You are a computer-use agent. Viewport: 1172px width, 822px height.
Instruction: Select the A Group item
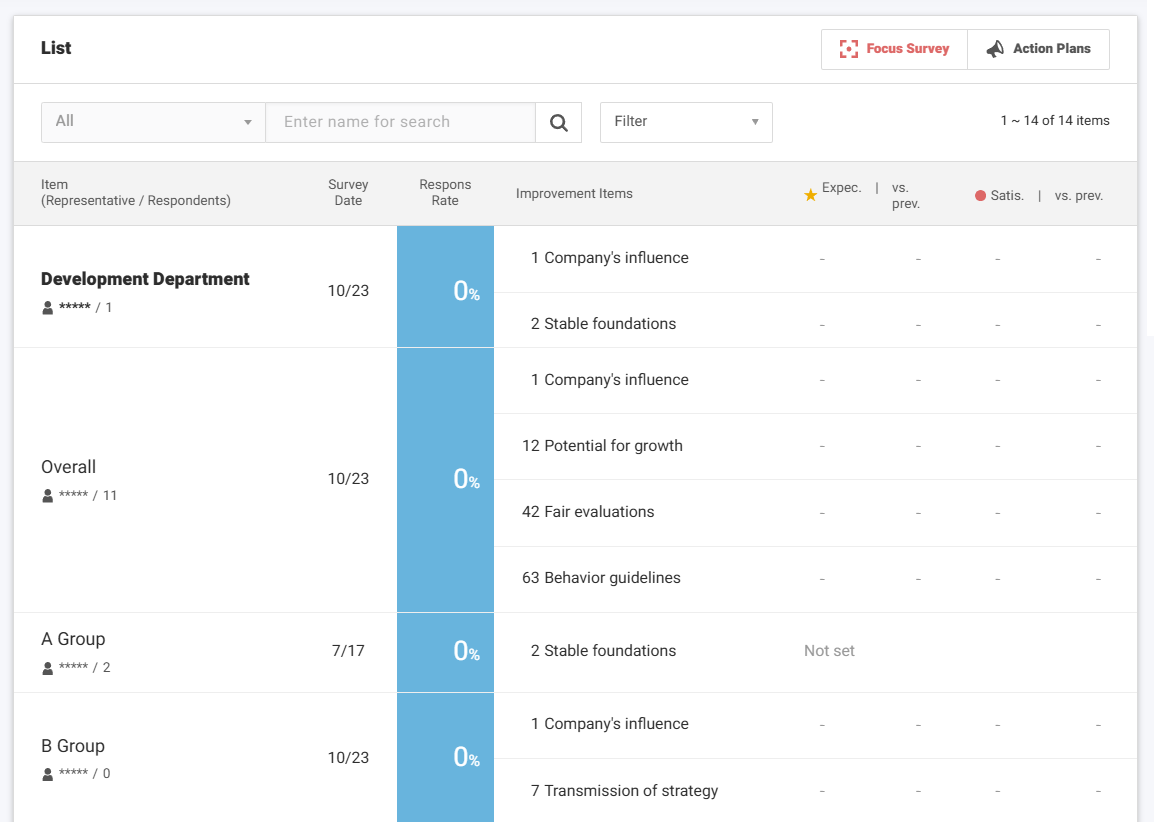[73, 639]
